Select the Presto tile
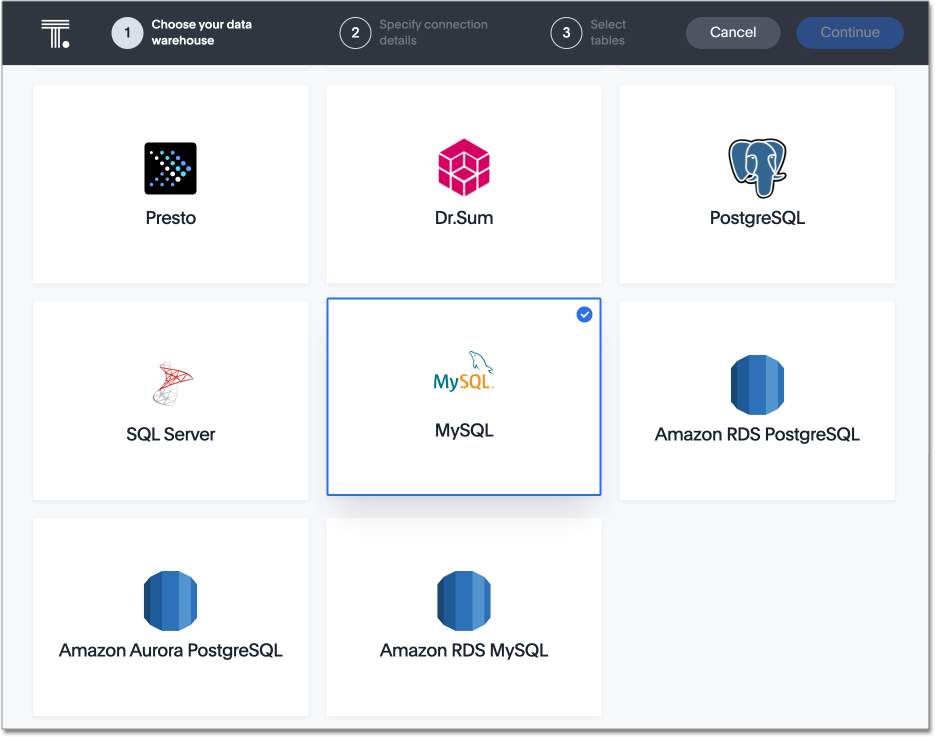The width and height of the screenshot is (935, 737). 170,184
